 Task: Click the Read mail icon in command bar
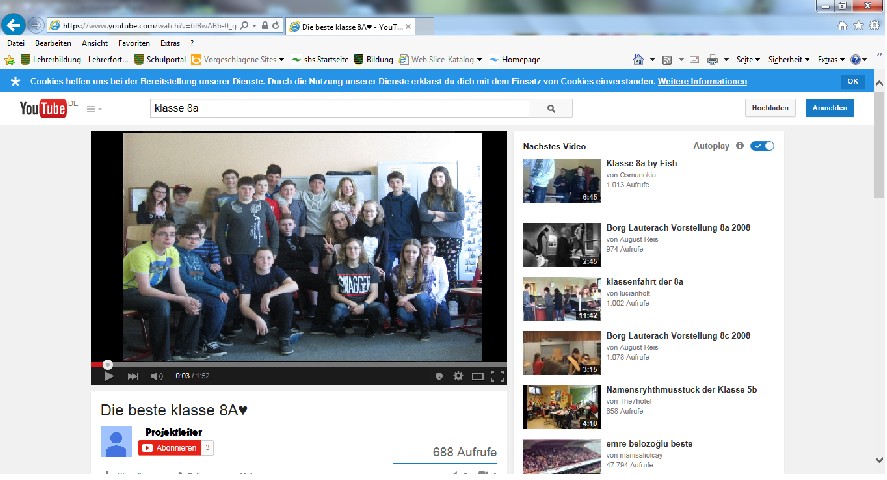pyautogui.click(x=695, y=59)
